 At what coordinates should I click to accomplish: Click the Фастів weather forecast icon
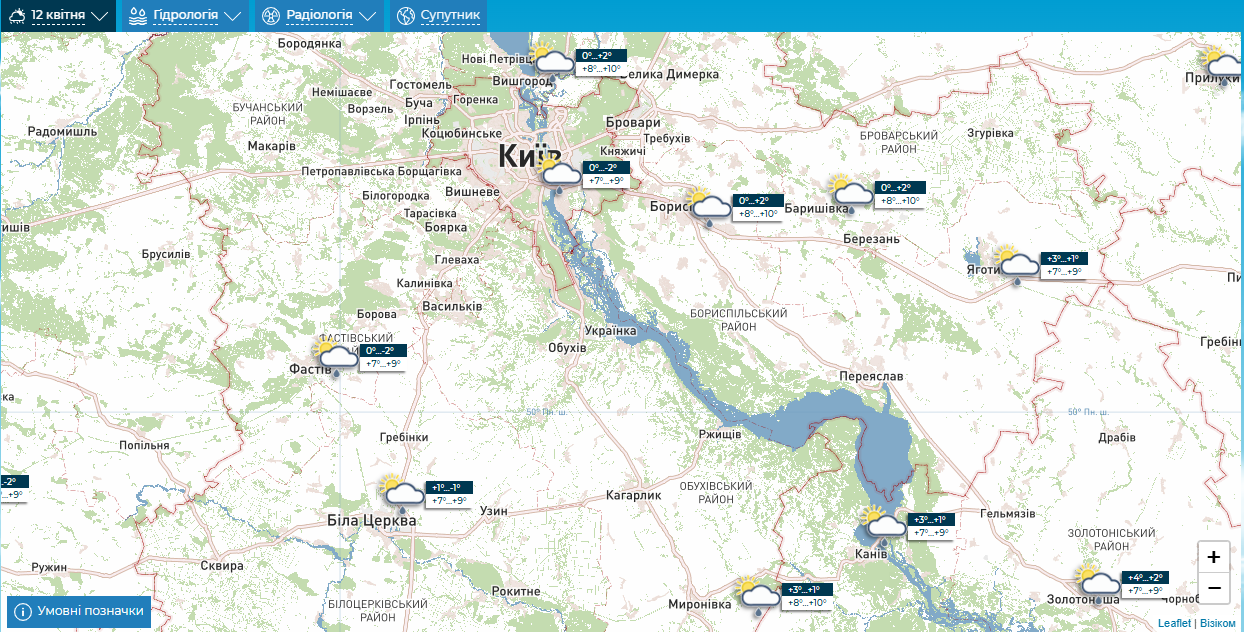335,356
